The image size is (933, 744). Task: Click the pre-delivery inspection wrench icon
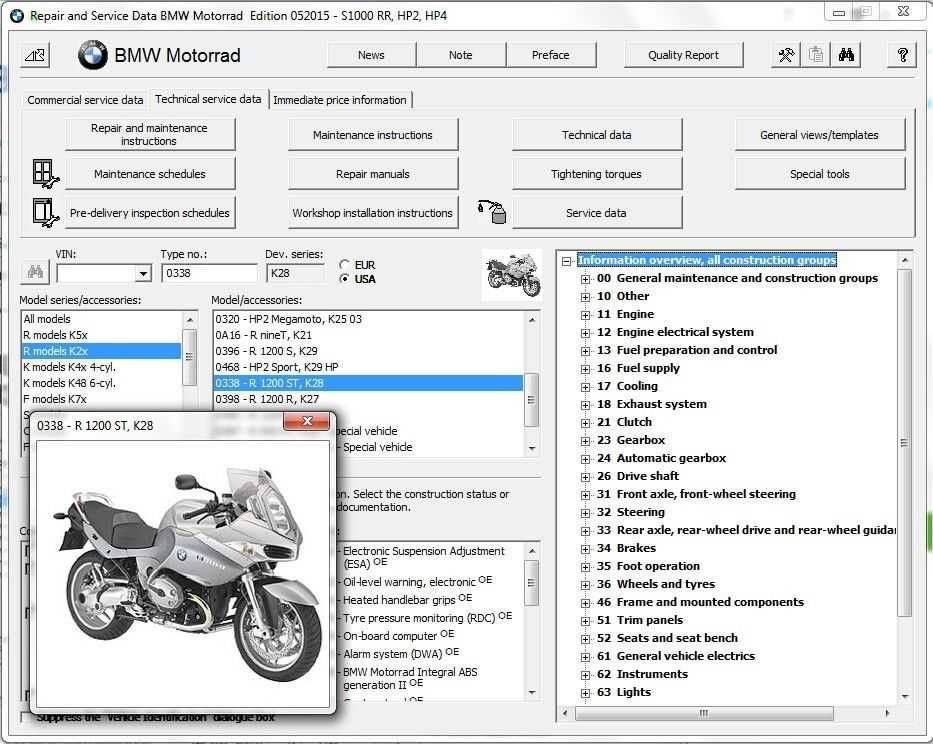(45, 213)
